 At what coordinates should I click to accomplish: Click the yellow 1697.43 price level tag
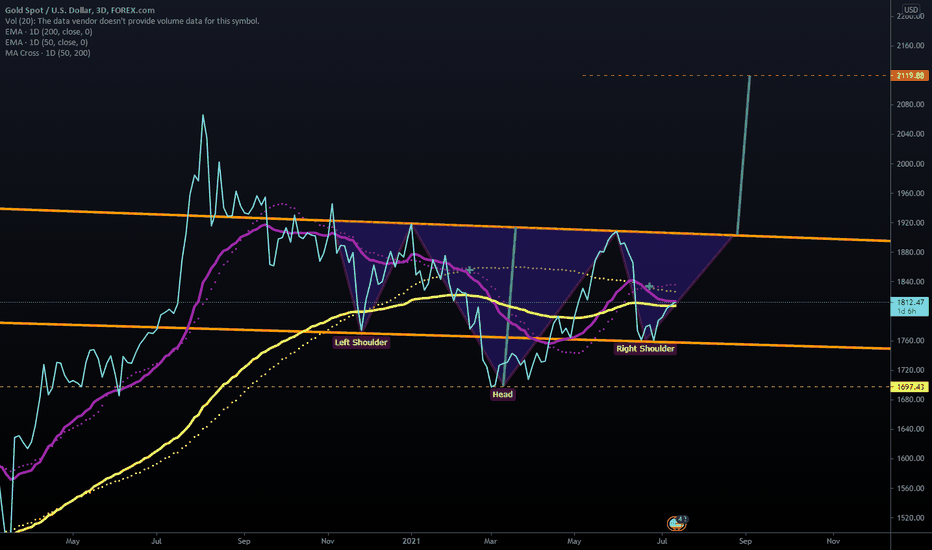[x=910, y=387]
